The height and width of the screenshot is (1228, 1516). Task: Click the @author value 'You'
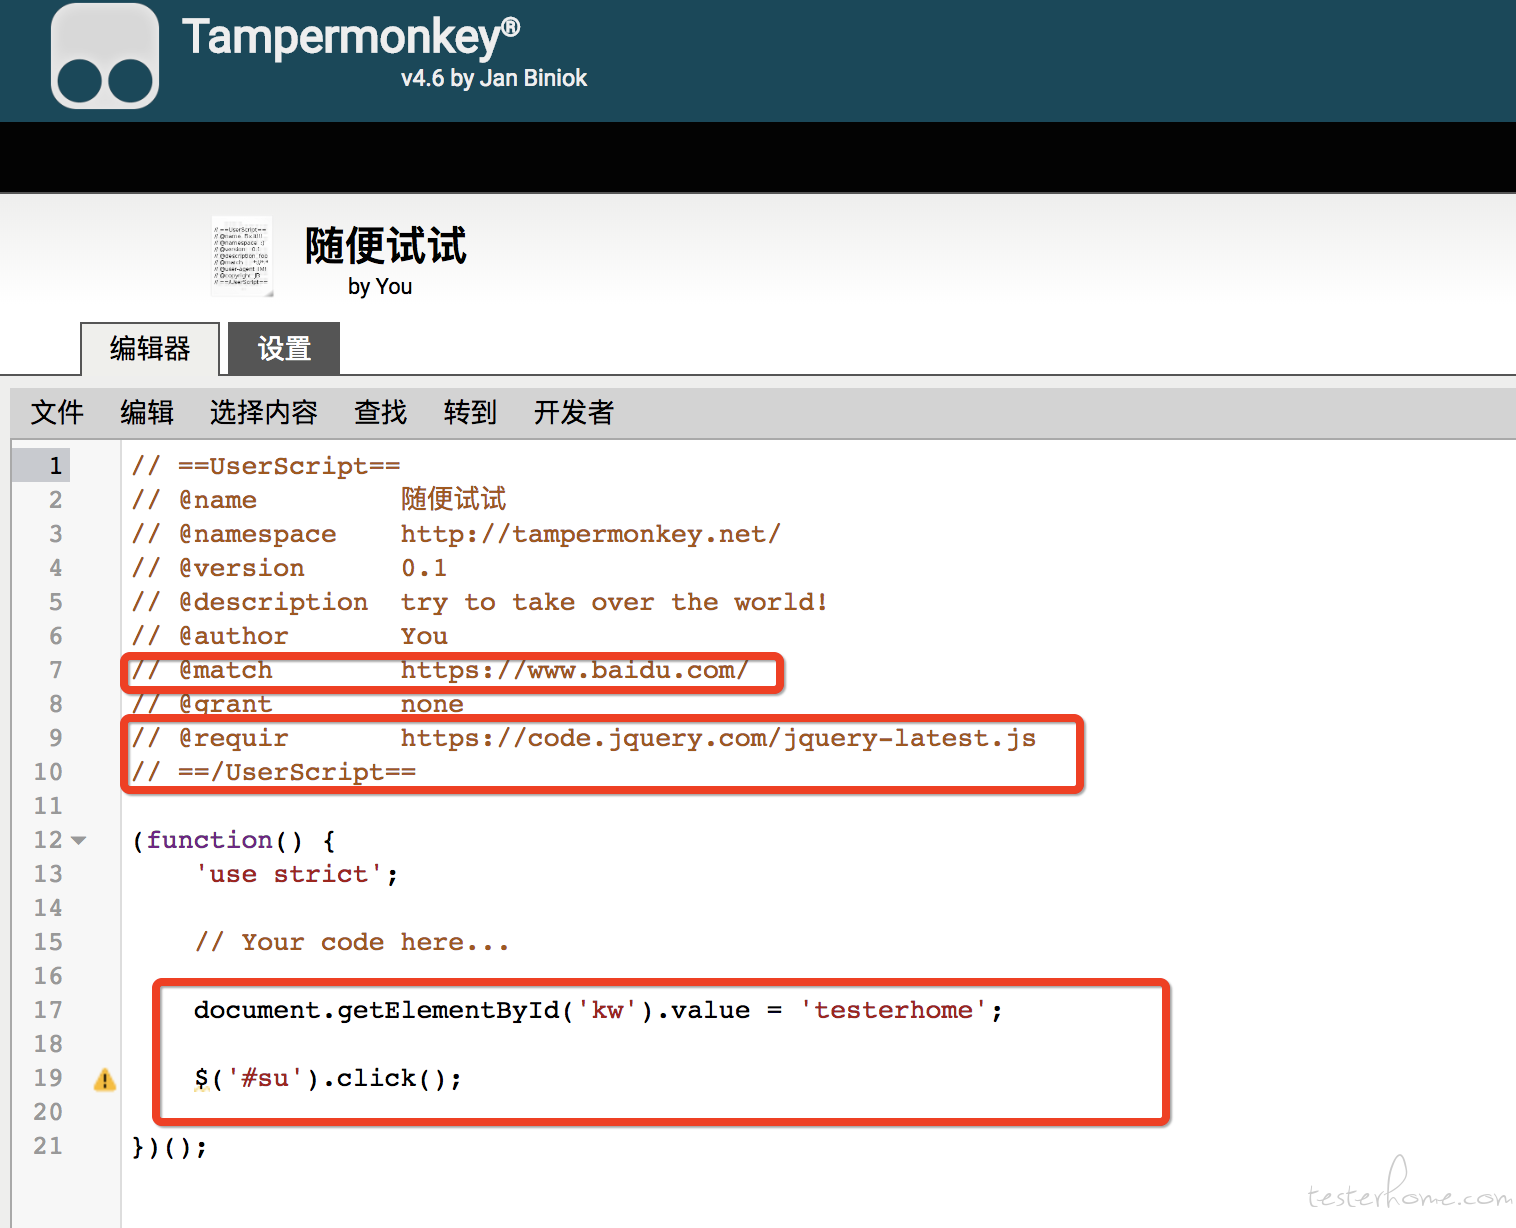click(424, 636)
